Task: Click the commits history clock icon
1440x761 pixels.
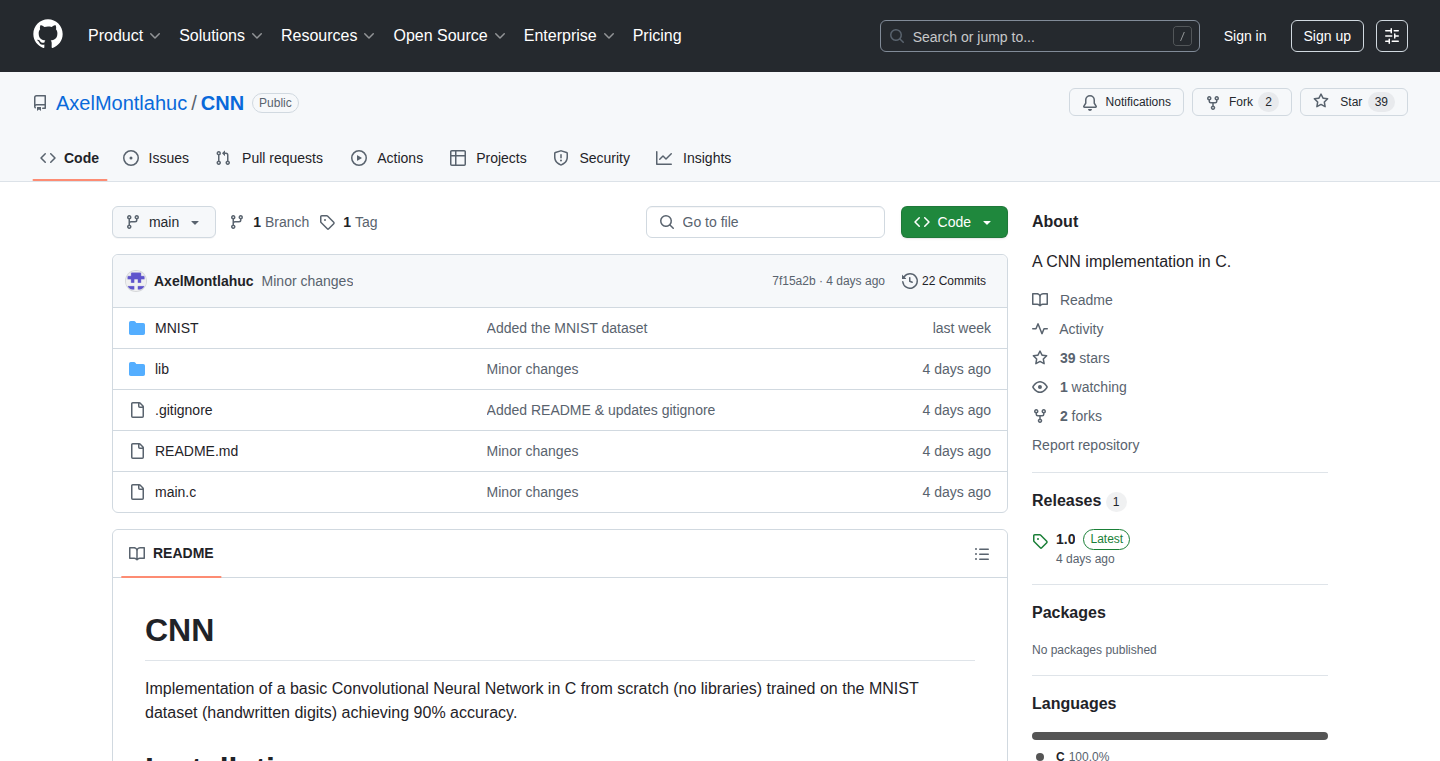Action: pos(910,281)
